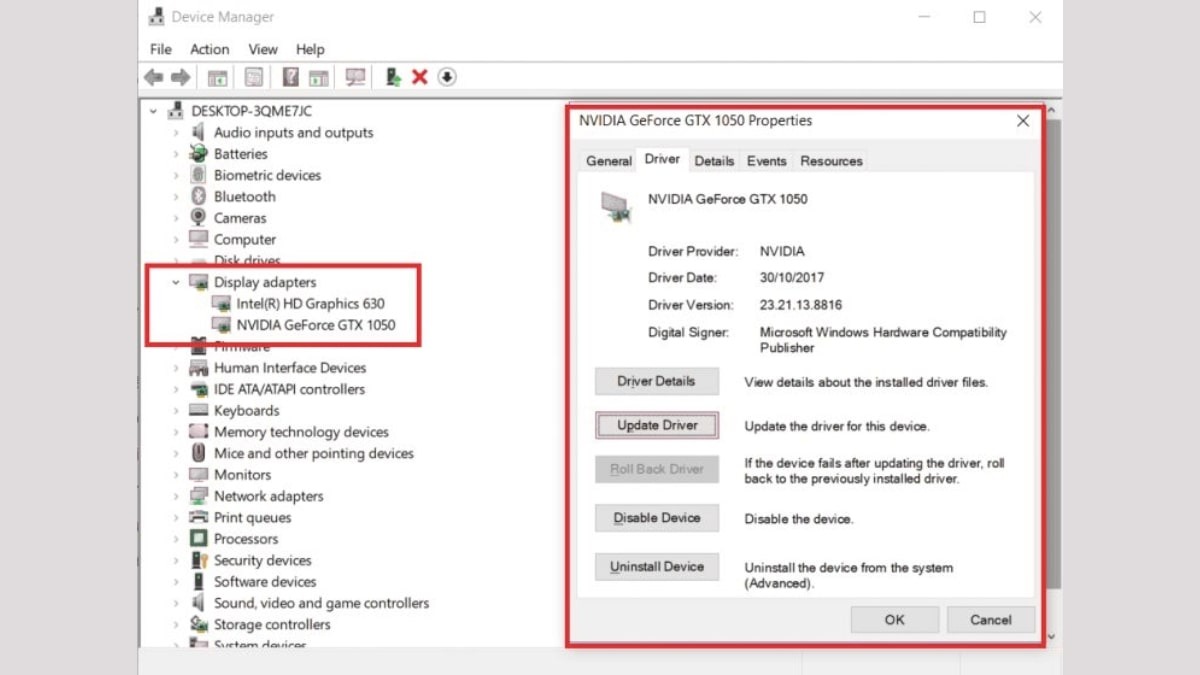Expand the IDE ATA/ATAPI controllers category

[176, 389]
